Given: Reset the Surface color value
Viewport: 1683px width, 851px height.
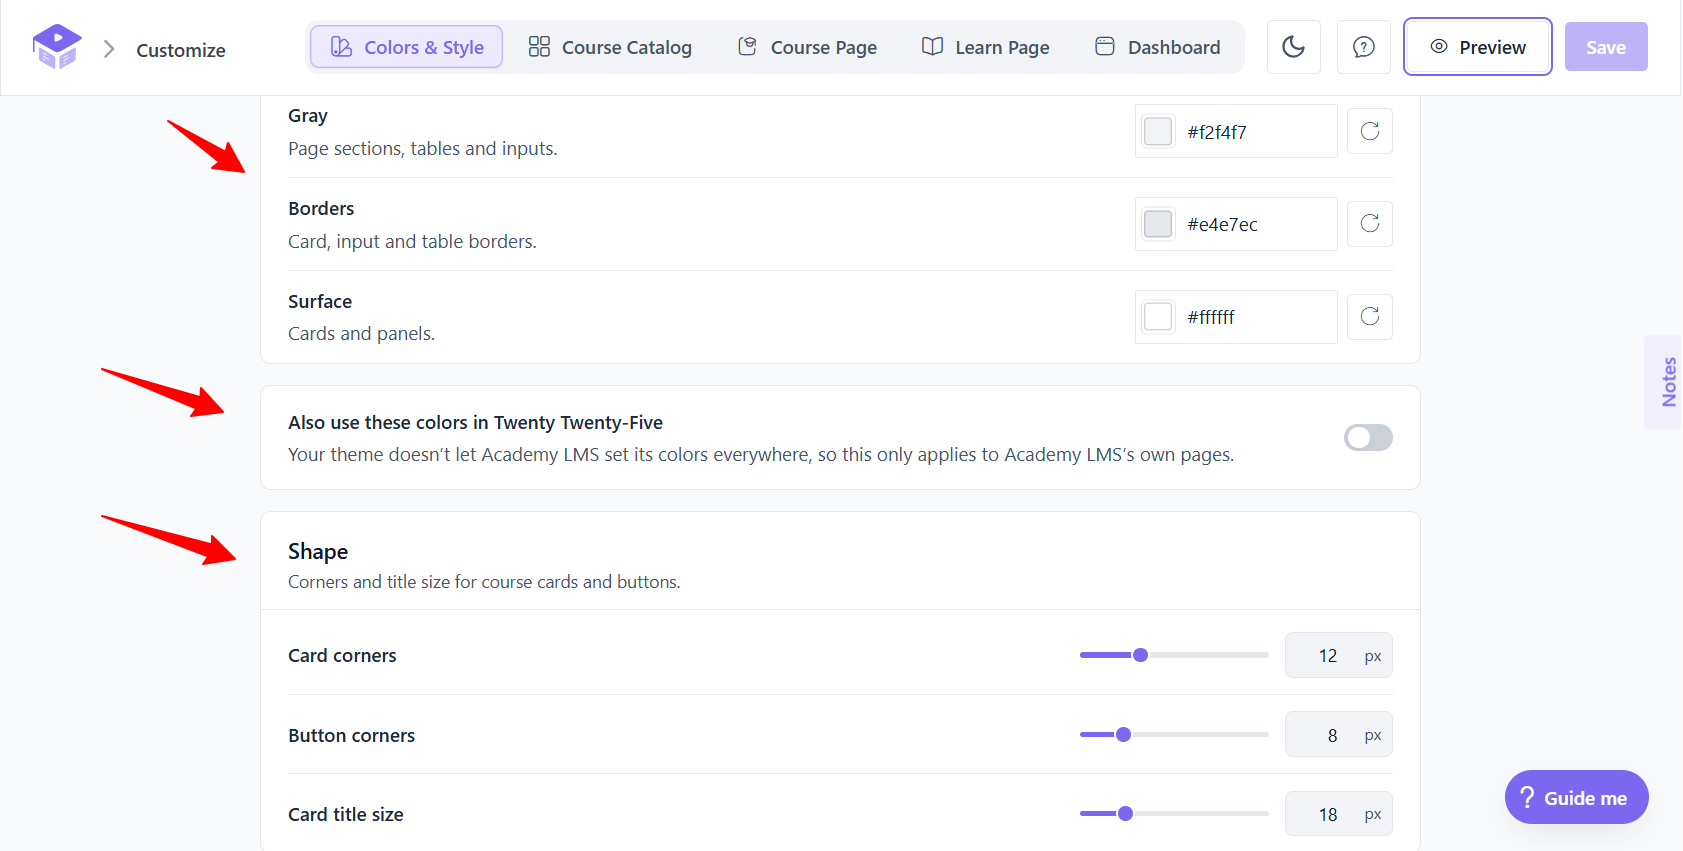Looking at the screenshot, I should tap(1369, 317).
